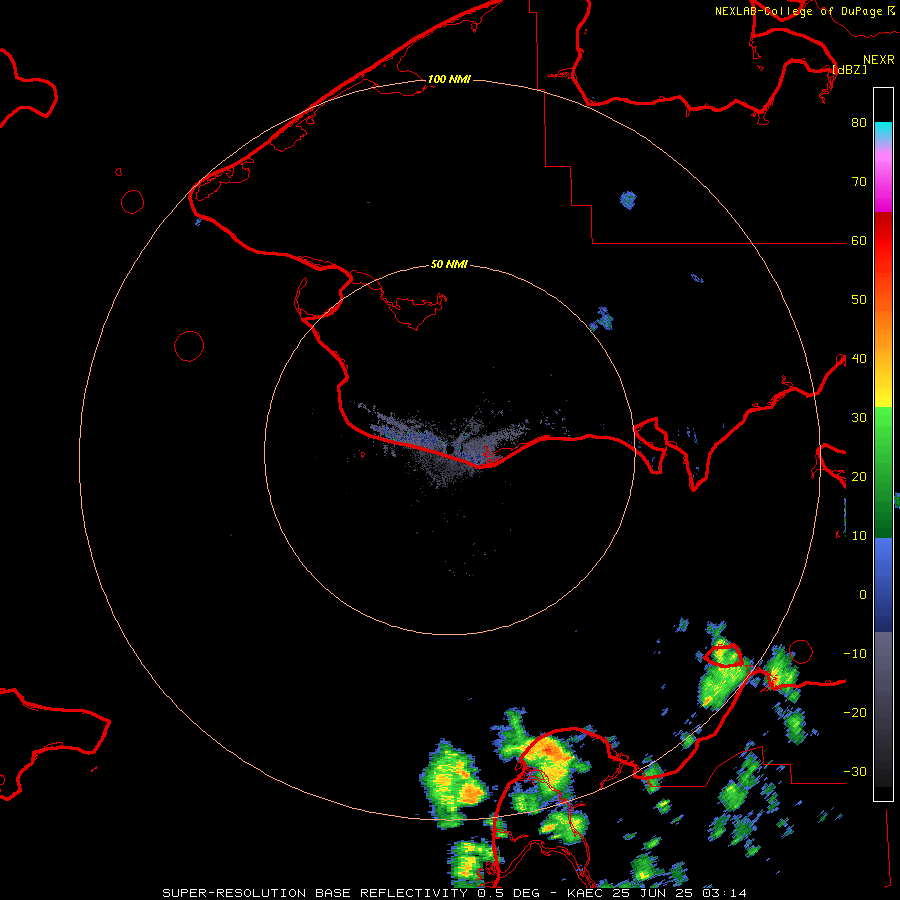The height and width of the screenshot is (900, 900).
Task: Click the [dBZ] units label
Action: [849, 69]
